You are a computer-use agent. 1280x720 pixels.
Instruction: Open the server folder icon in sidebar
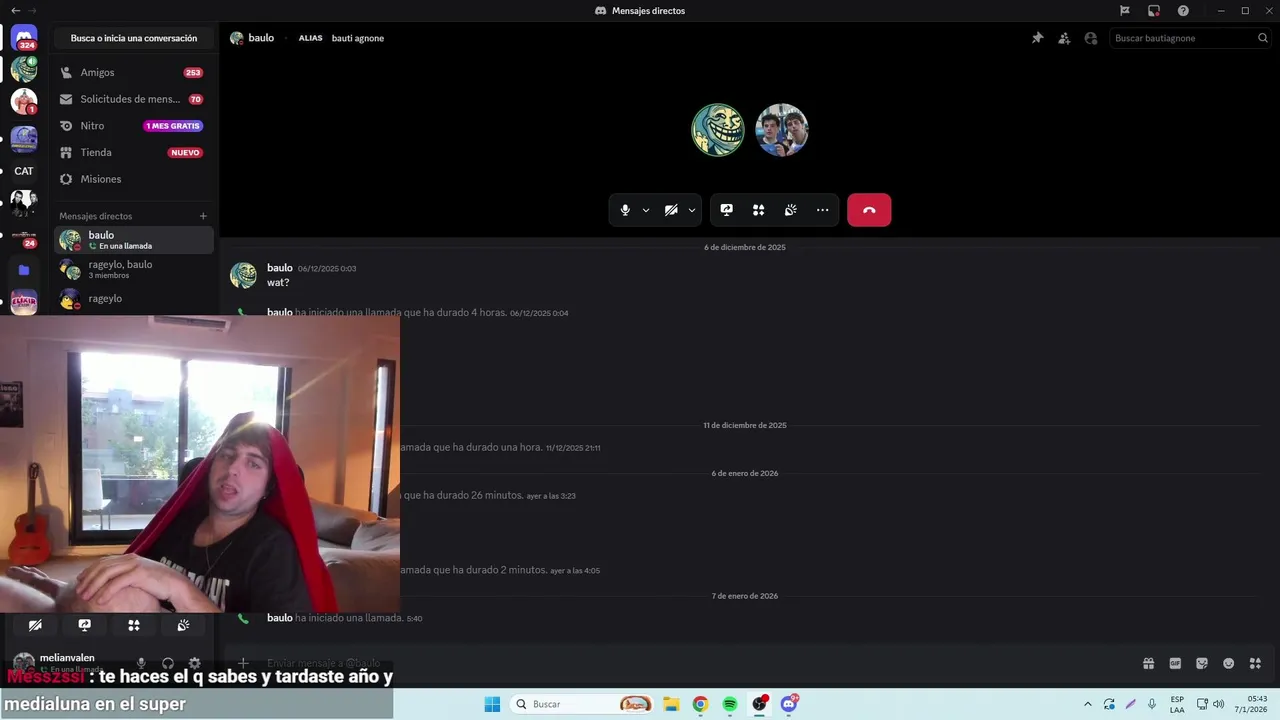(24, 270)
